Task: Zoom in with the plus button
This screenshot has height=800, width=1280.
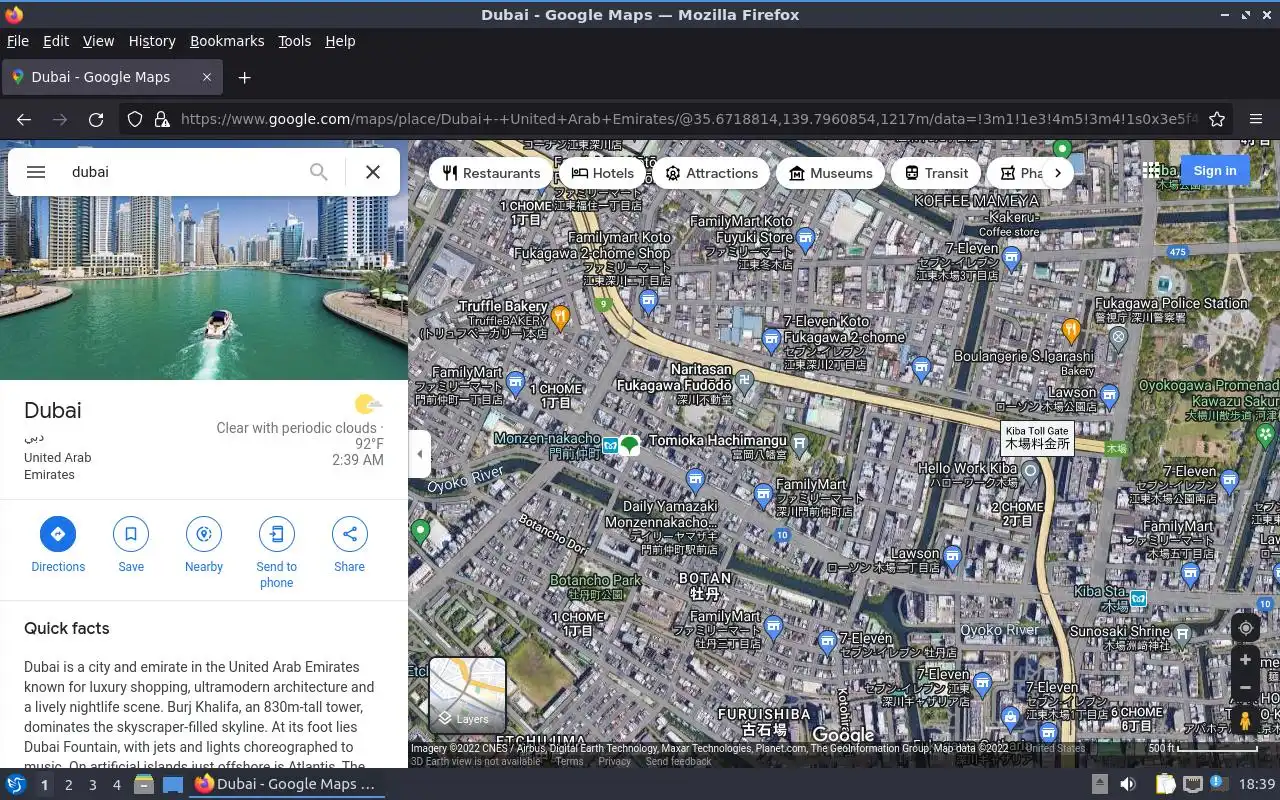Action: pos(1245,660)
